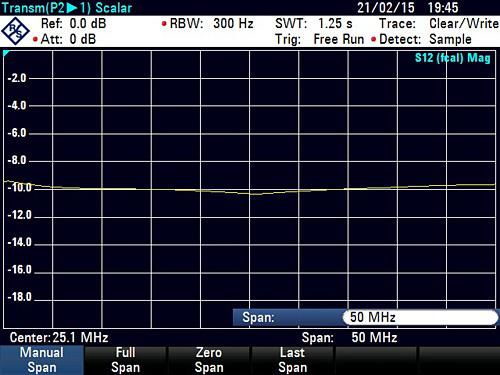Click the Ref: 0.0 dB setting
Viewport: 500px width, 375px height.
click(73, 24)
